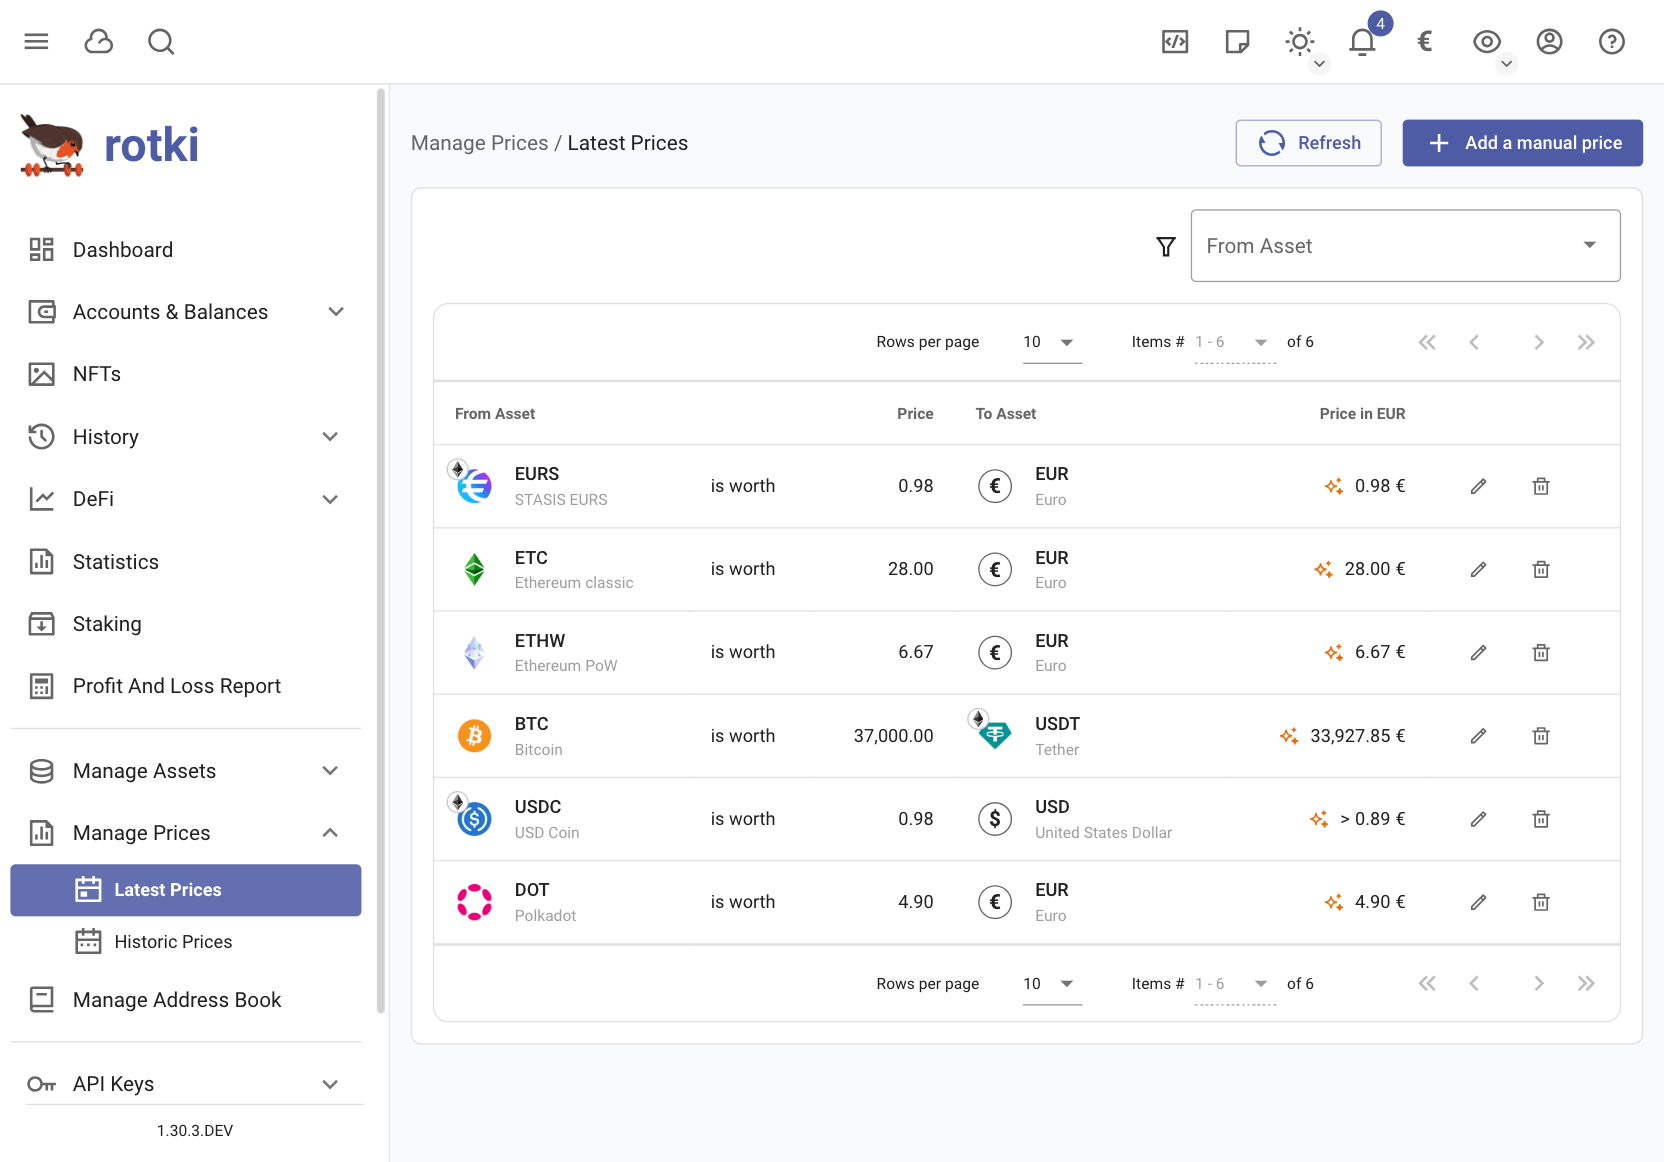Open the hamburger navigation menu
The image size is (1664, 1162).
click(x=37, y=41)
